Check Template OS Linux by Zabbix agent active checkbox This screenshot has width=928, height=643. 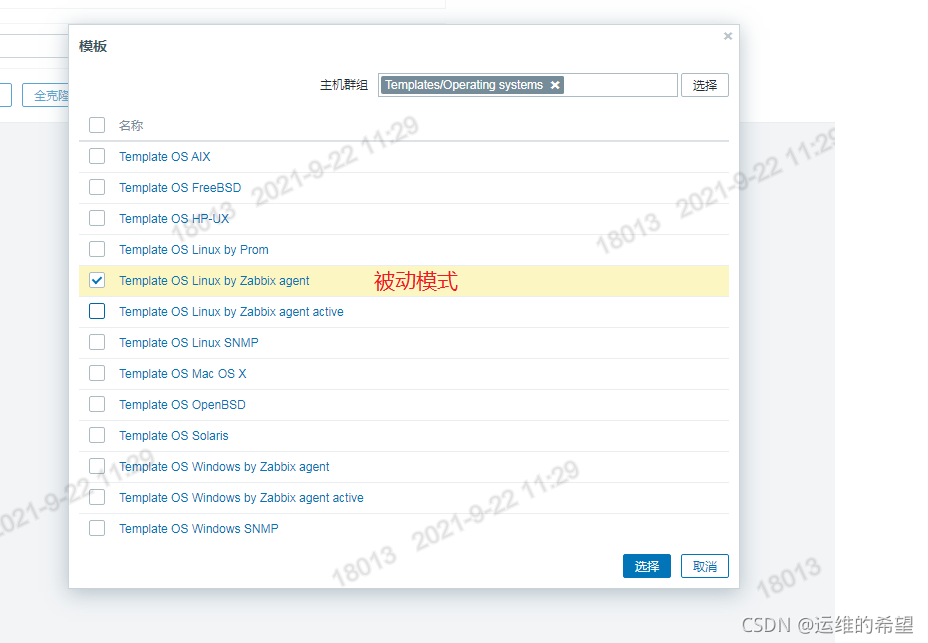click(x=97, y=311)
